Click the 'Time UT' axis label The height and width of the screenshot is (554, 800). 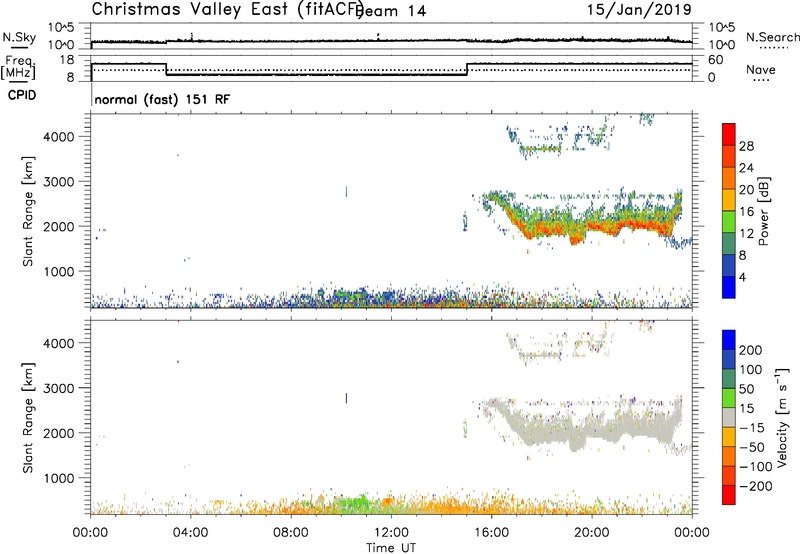coord(391,547)
